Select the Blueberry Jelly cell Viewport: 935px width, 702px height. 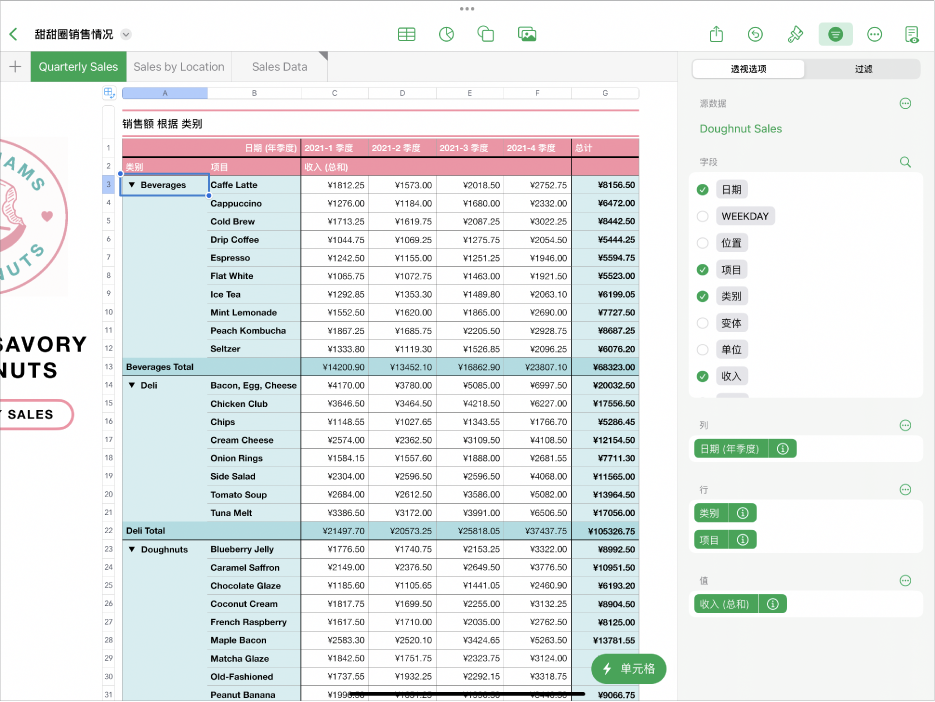point(255,549)
